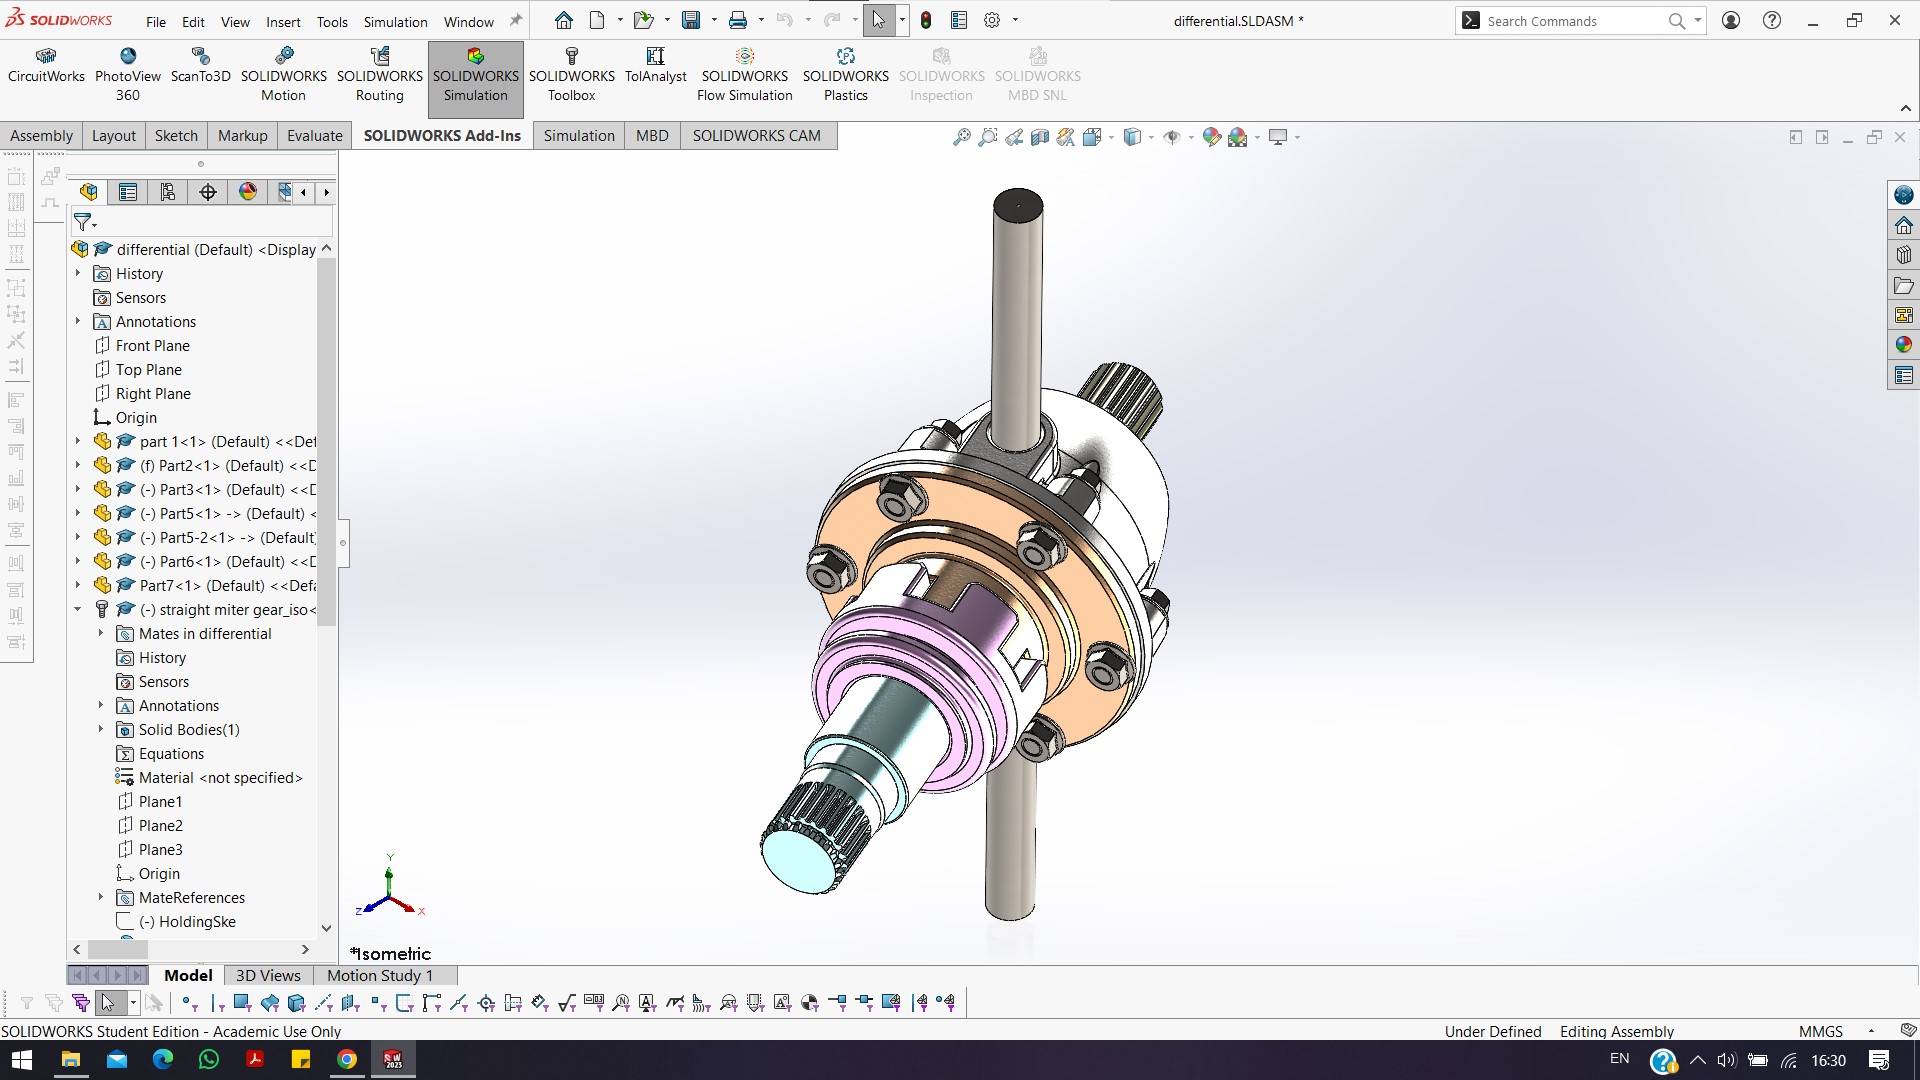Click the feature tree horizontal scrollbar
The image size is (1920, 1080).
point(118,949)
